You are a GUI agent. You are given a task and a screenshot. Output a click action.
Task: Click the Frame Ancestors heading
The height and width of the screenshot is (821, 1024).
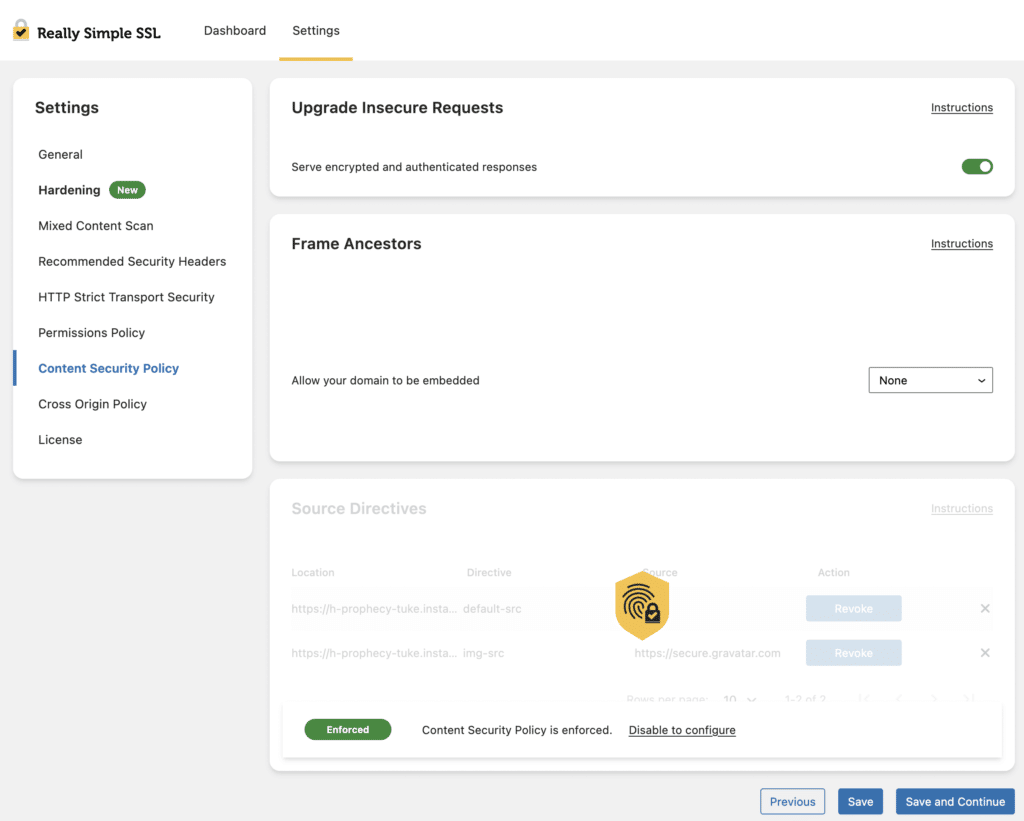tap(356, 244)
